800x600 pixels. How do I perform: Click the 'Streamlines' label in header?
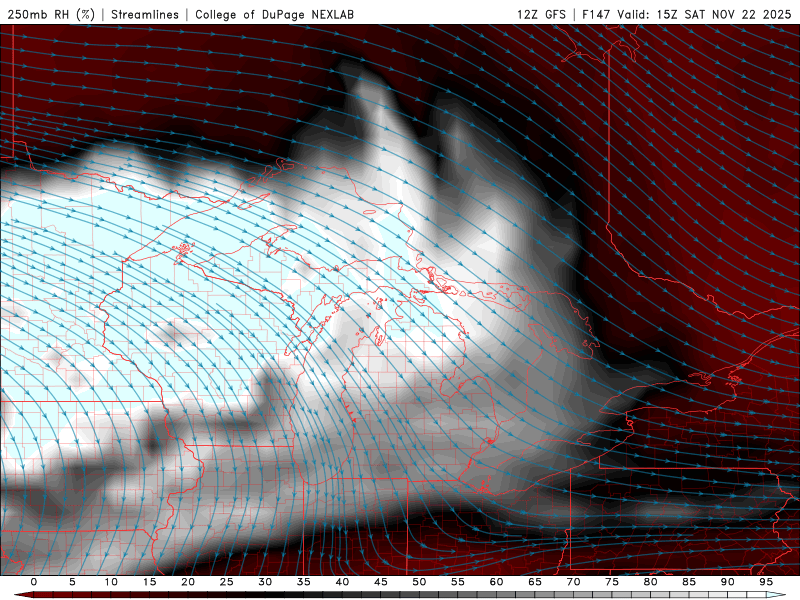[145, 14]
